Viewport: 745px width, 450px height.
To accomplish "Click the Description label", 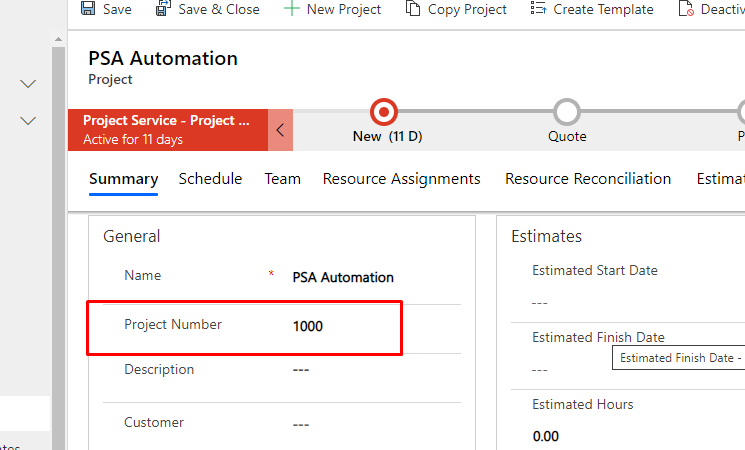I will tap(159, 370).
